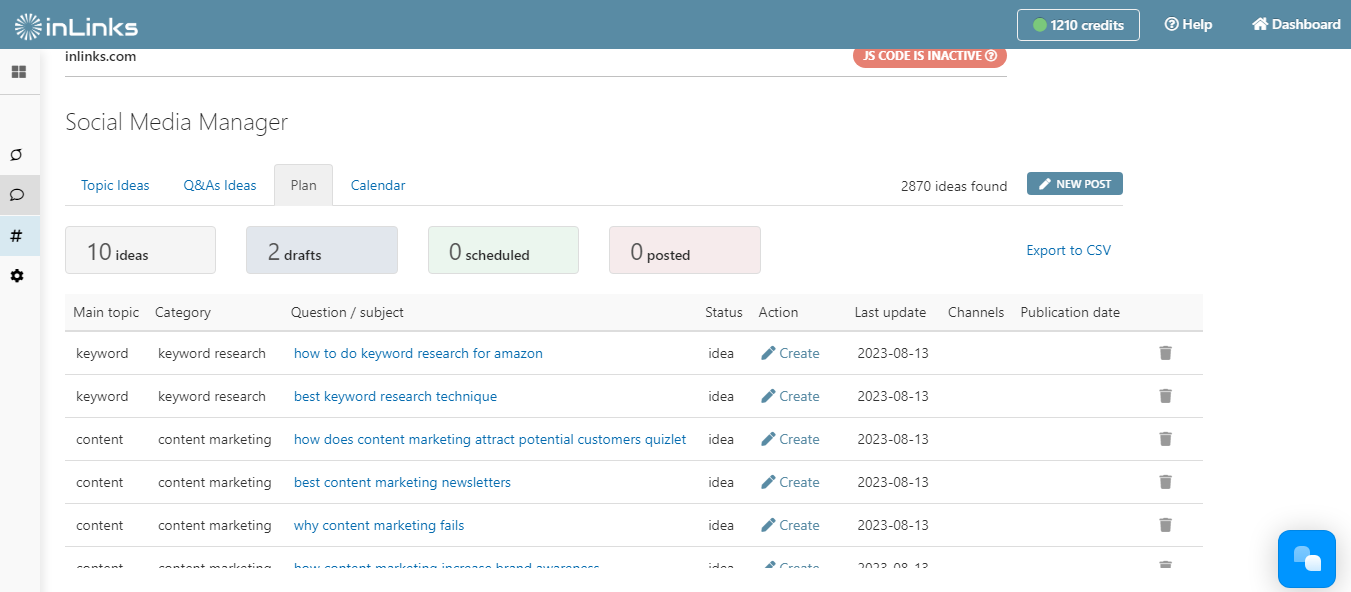Open 'best keyword research technique' link
This screenshot has height=592, width=1351.
pos(395,396)
